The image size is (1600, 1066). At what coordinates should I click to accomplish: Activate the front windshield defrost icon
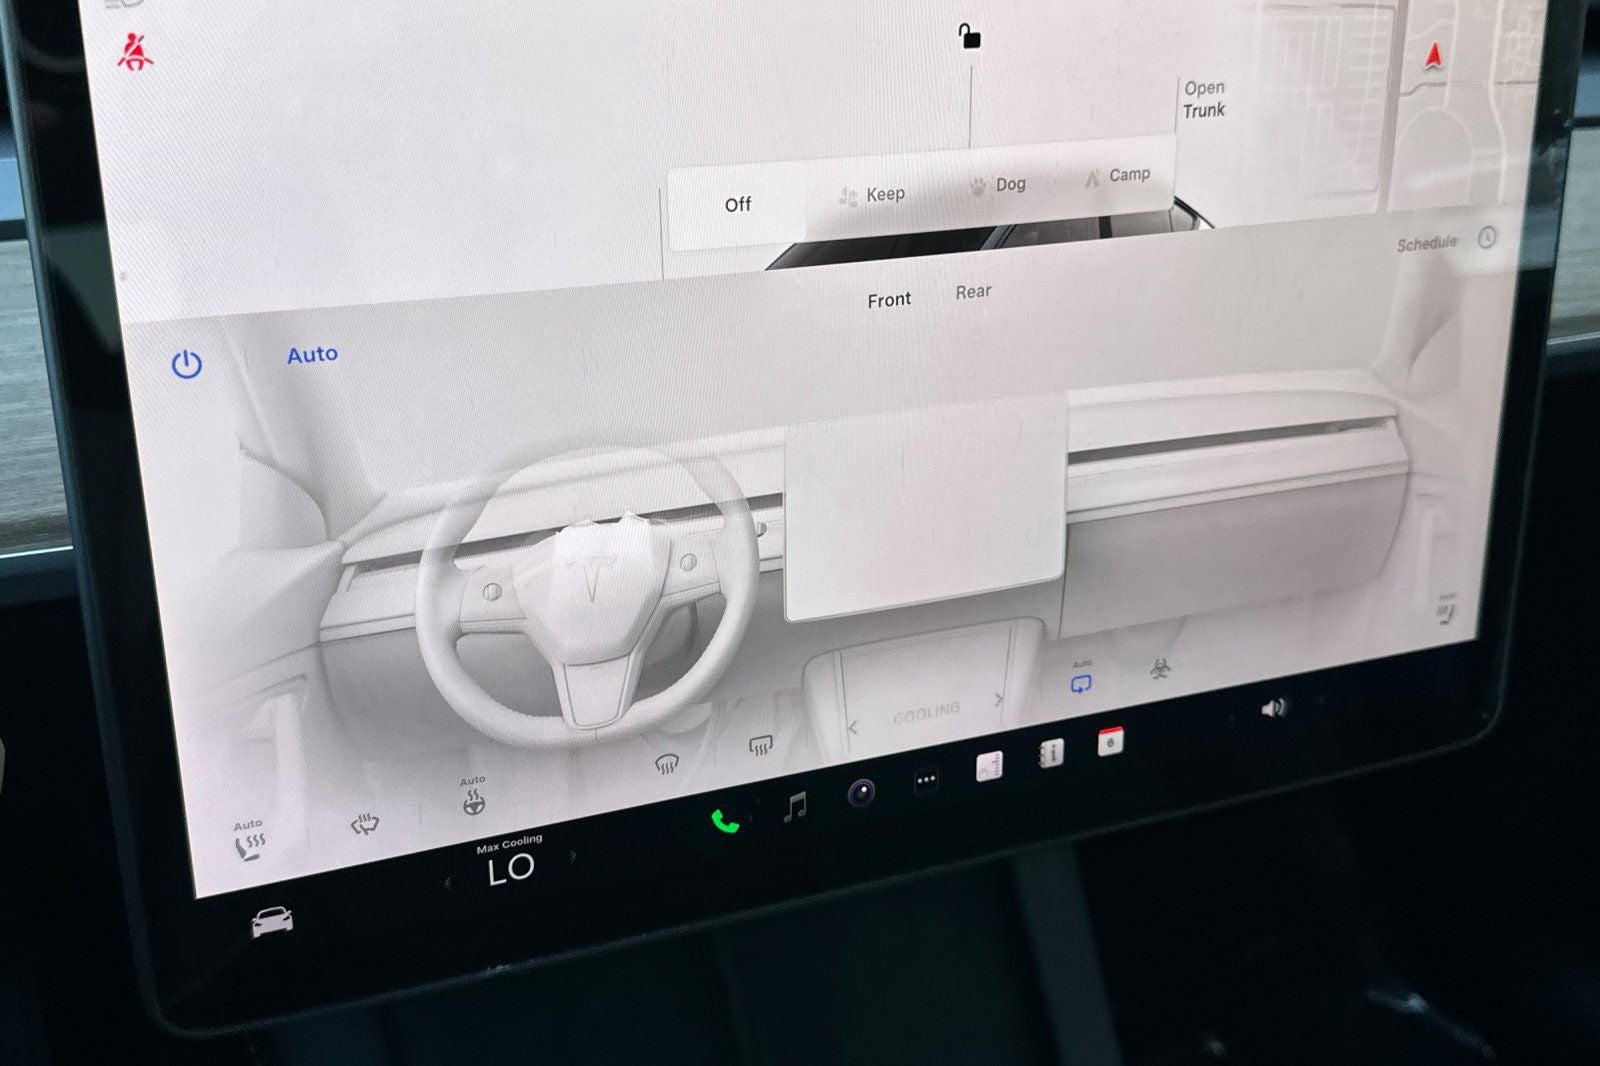(665, 763)
